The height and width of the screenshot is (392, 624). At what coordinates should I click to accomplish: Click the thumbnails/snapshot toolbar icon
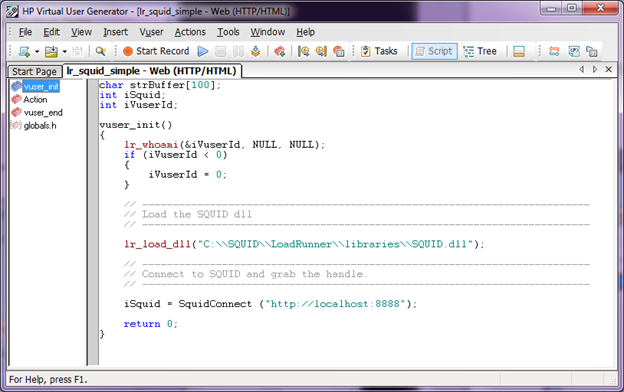click(574, 51)
